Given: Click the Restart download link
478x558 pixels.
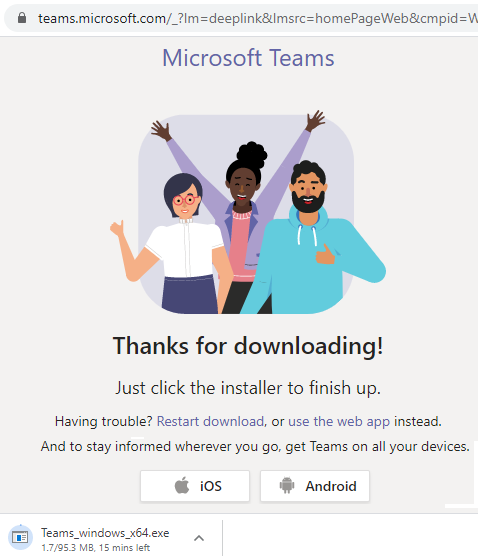Looking at the screenshot, I should [210, 421].
